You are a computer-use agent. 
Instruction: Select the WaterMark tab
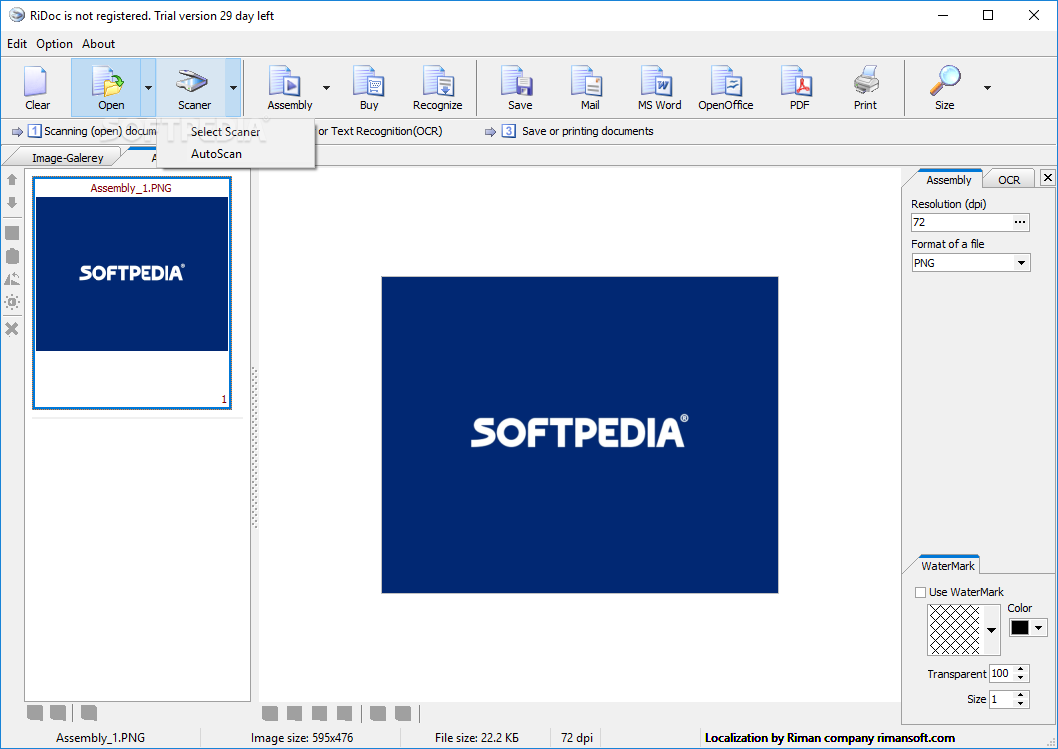click(x=947, y=566)
